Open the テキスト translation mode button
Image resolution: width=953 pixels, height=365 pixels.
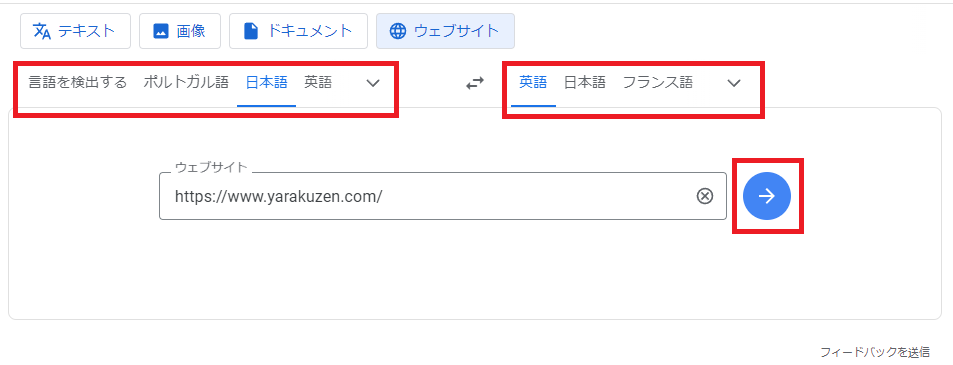point(75,31)
